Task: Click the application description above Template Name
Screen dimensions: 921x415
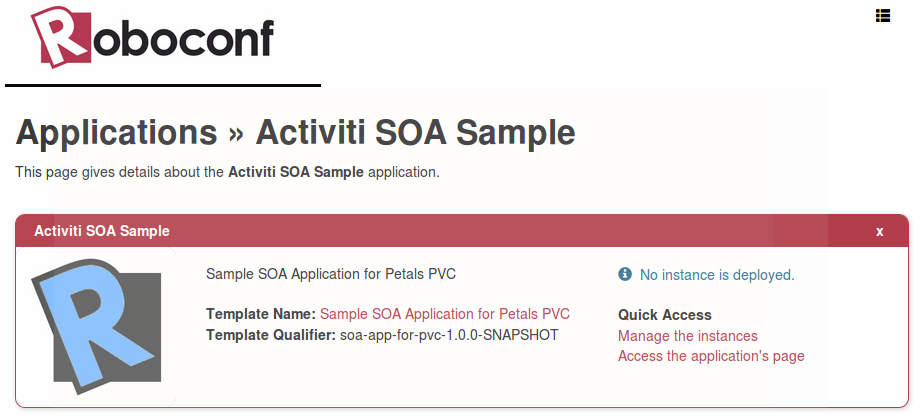Action: [330, 273]
